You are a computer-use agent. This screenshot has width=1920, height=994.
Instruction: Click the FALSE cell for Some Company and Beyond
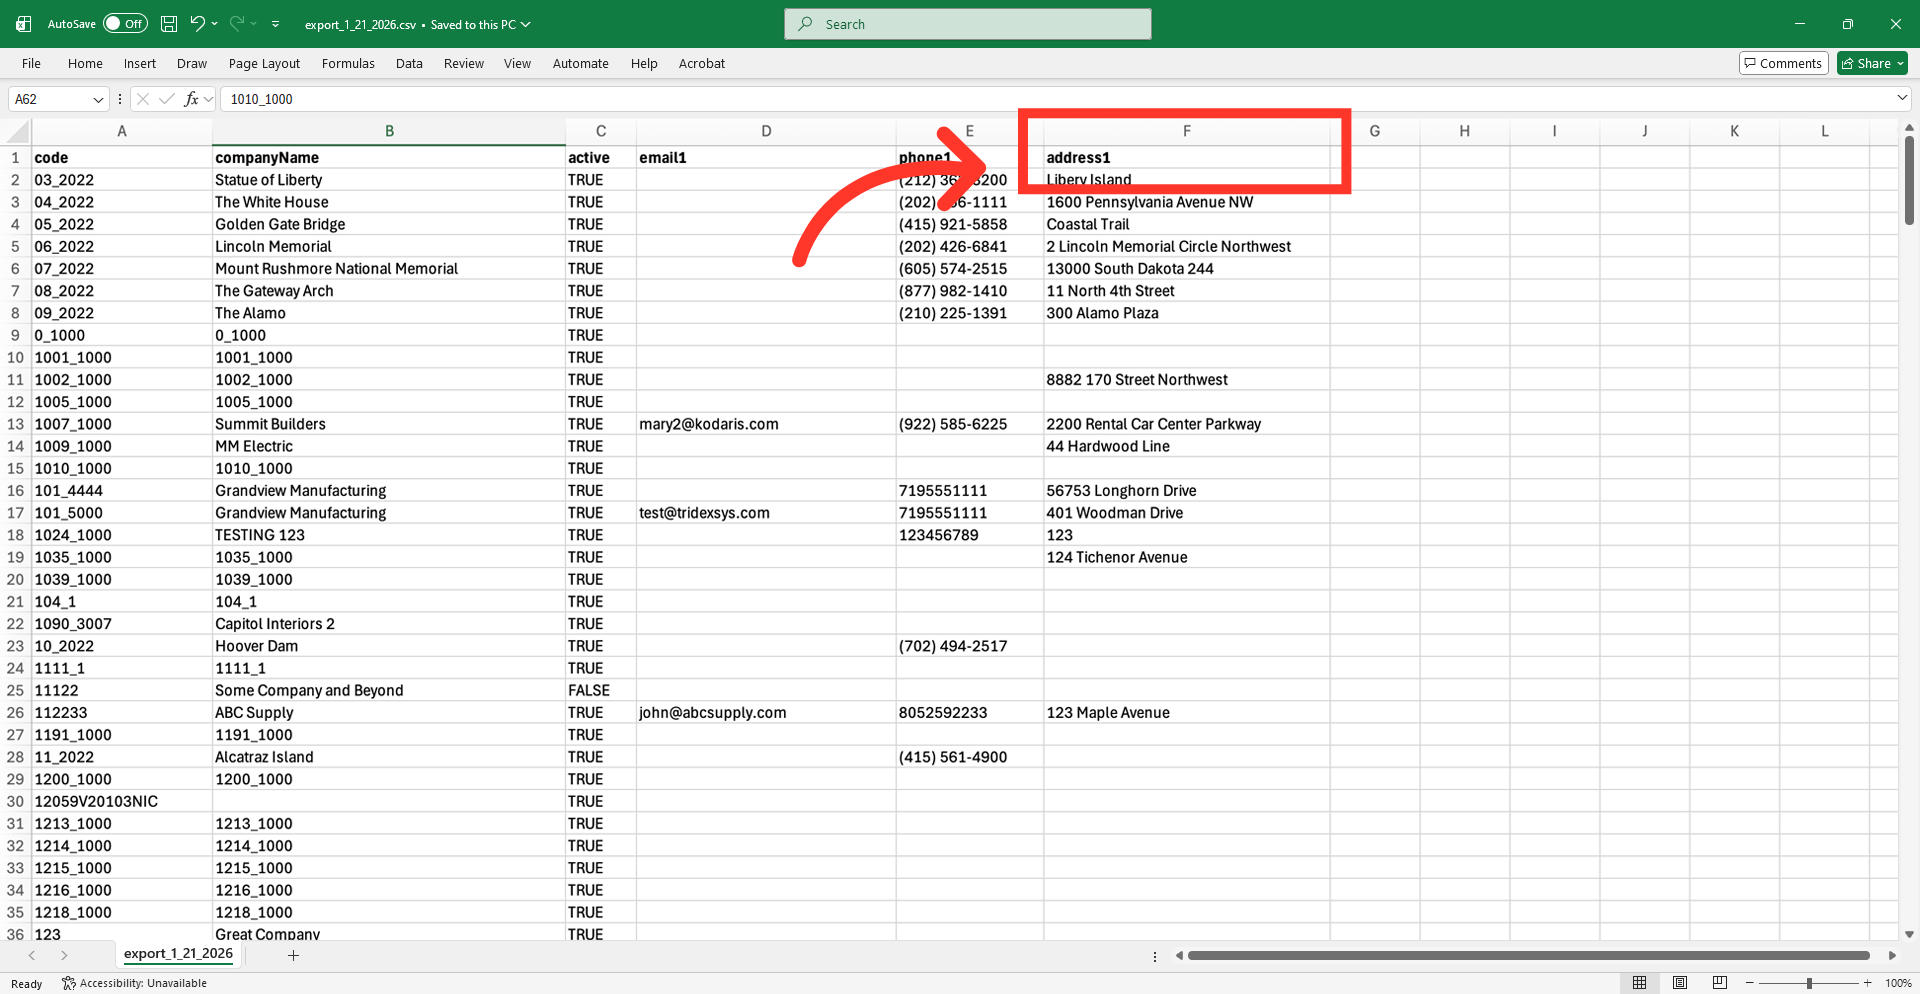pyautogui.click(x=601, y=691)
